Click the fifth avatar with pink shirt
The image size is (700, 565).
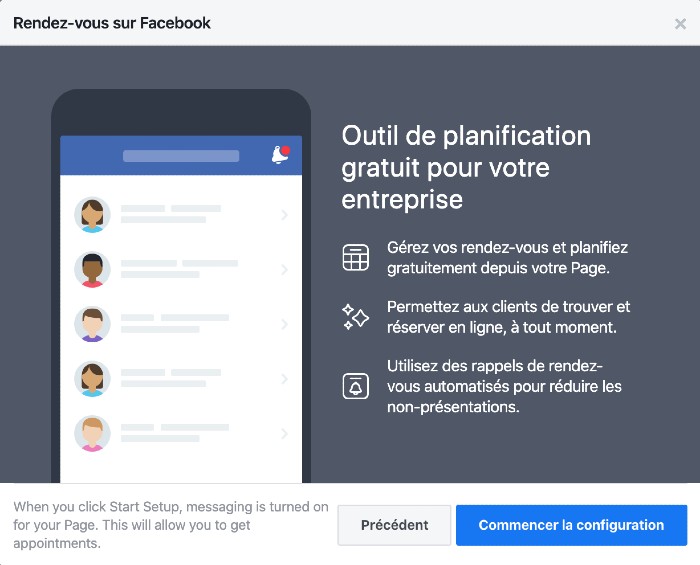pyautogui.click(x=92, y=434)
